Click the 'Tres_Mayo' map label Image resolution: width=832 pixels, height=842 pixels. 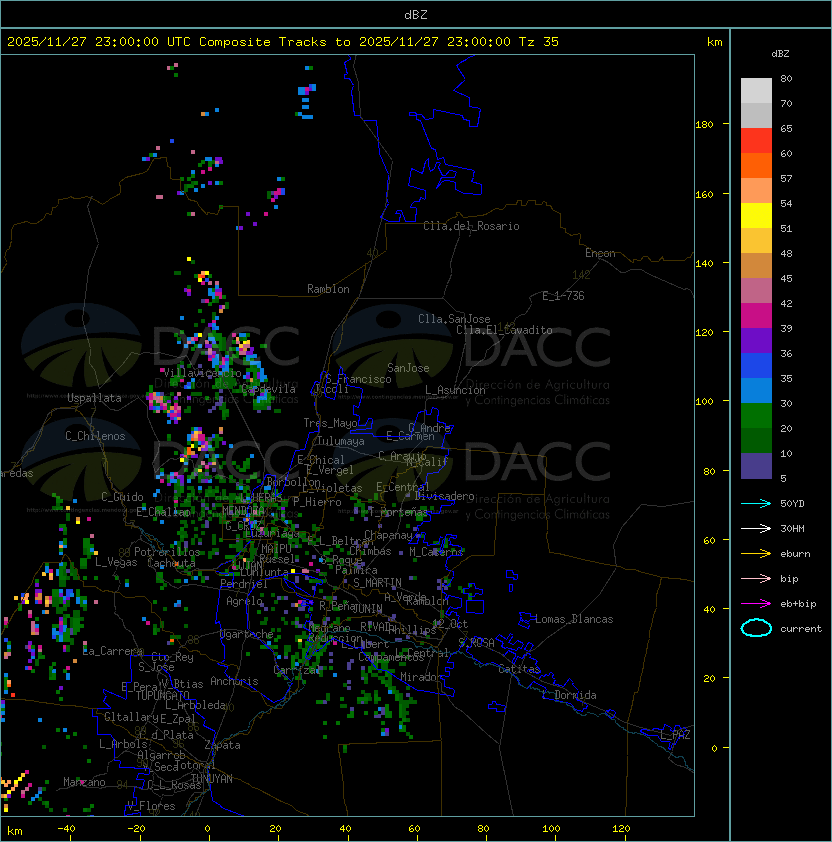tap(330, 423)
